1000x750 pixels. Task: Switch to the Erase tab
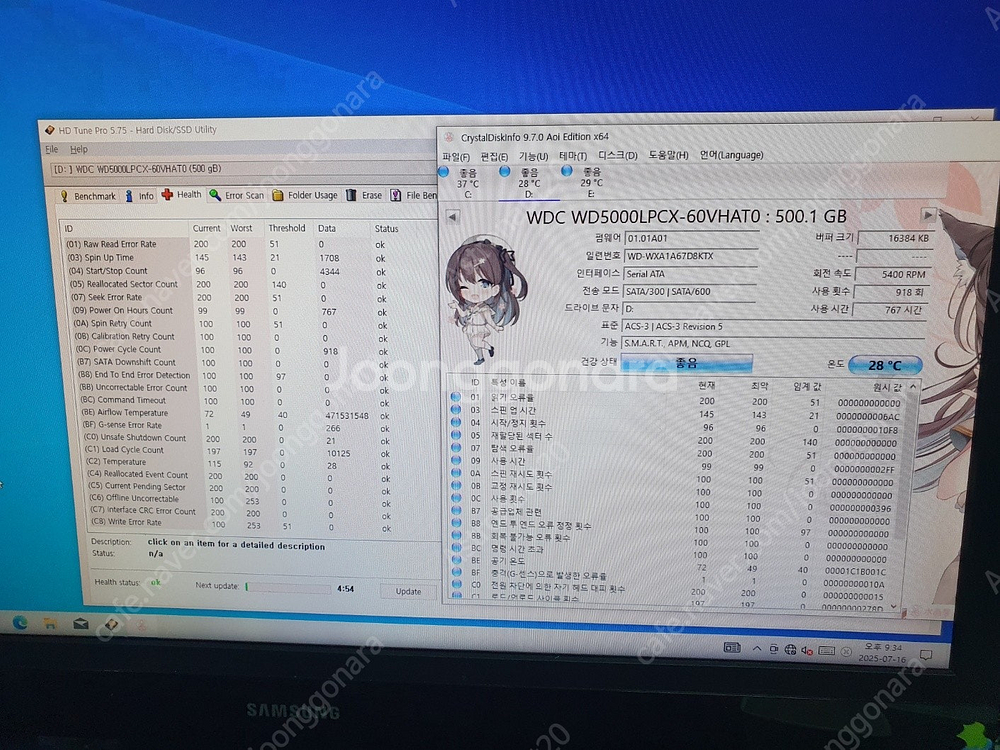(x=364, y=195)
